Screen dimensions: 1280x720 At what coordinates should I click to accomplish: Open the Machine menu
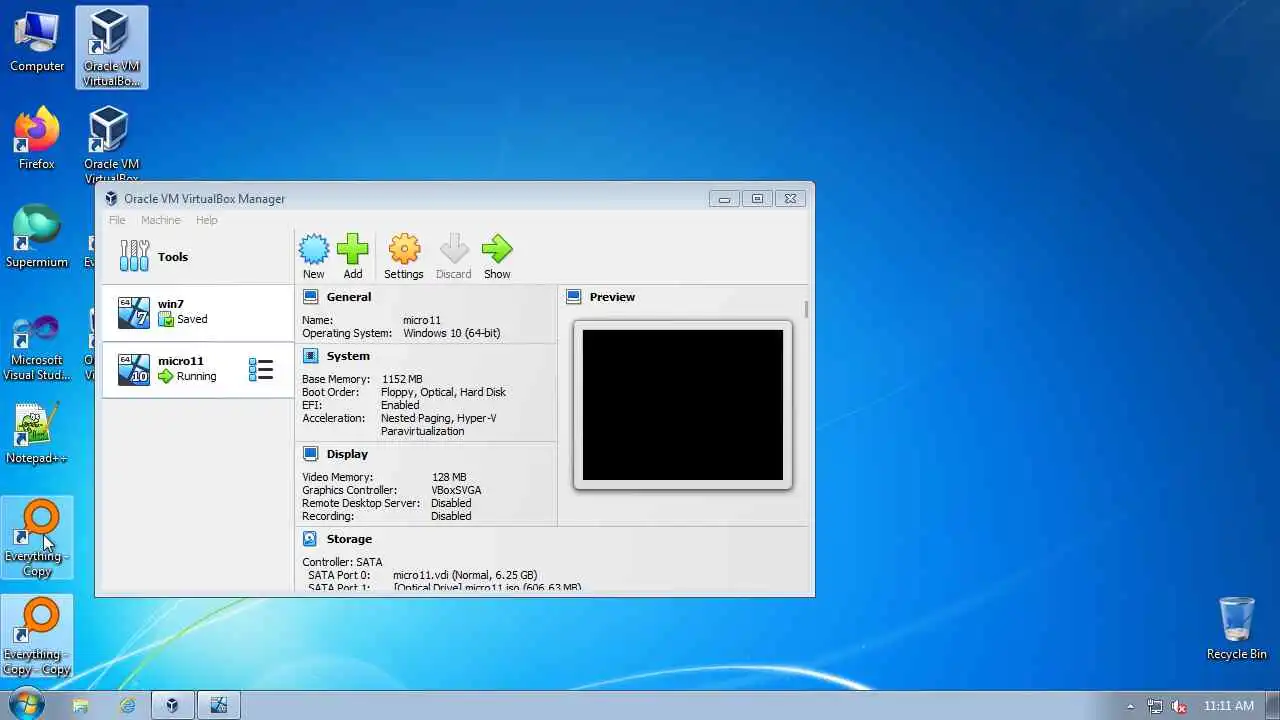[161, 220]
